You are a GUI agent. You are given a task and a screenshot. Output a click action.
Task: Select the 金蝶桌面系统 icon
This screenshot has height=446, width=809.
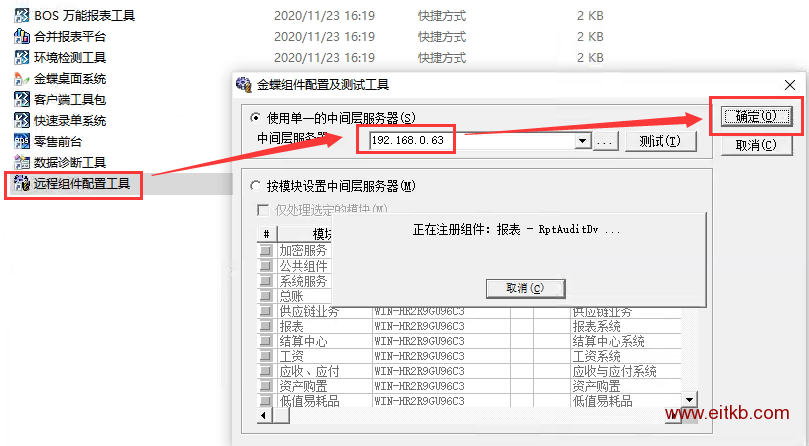22,78
